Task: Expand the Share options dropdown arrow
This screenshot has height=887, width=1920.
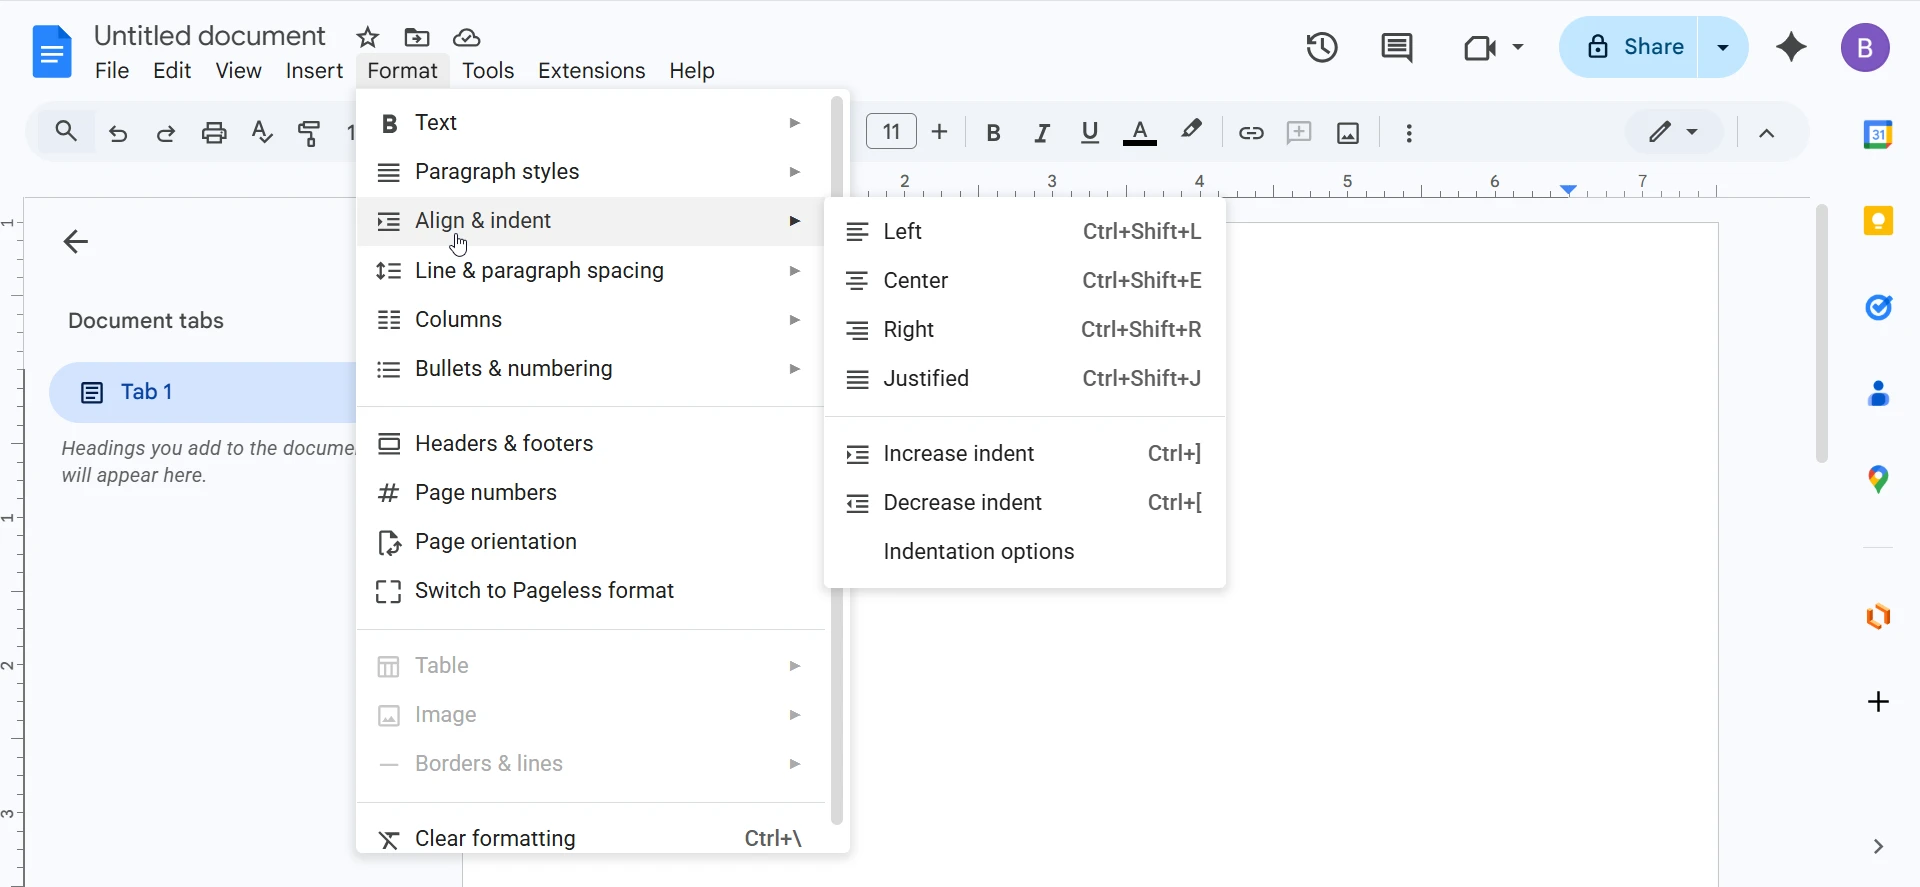Action: tap(1723, 47)
